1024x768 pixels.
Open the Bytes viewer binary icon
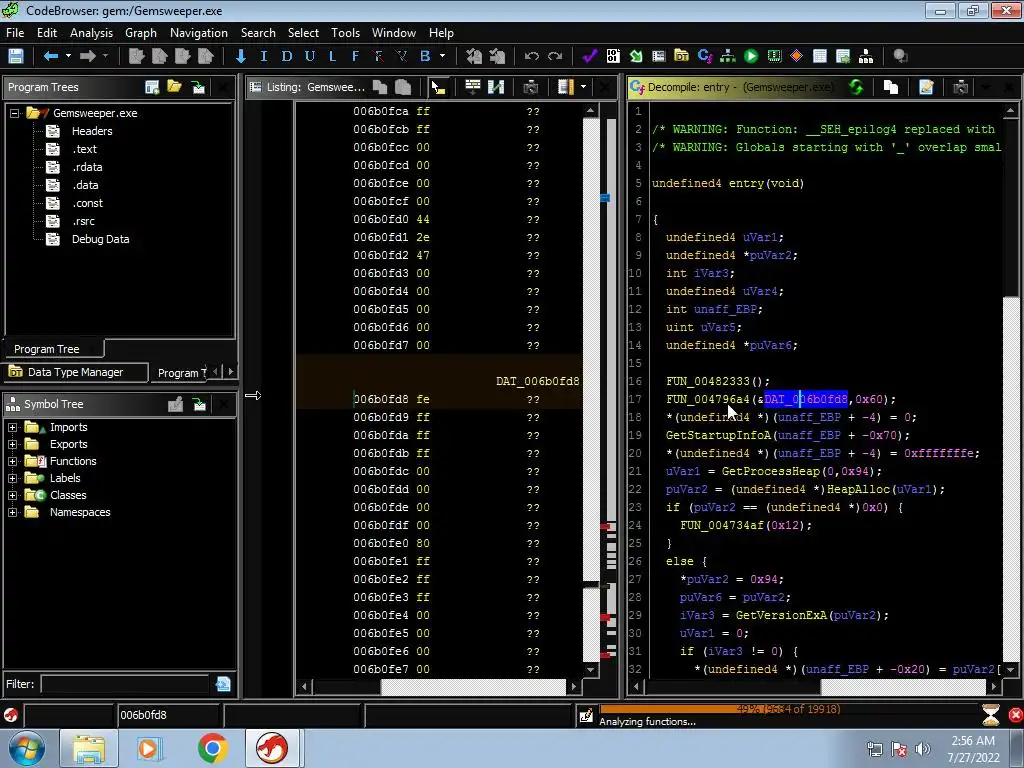(613, 56)
